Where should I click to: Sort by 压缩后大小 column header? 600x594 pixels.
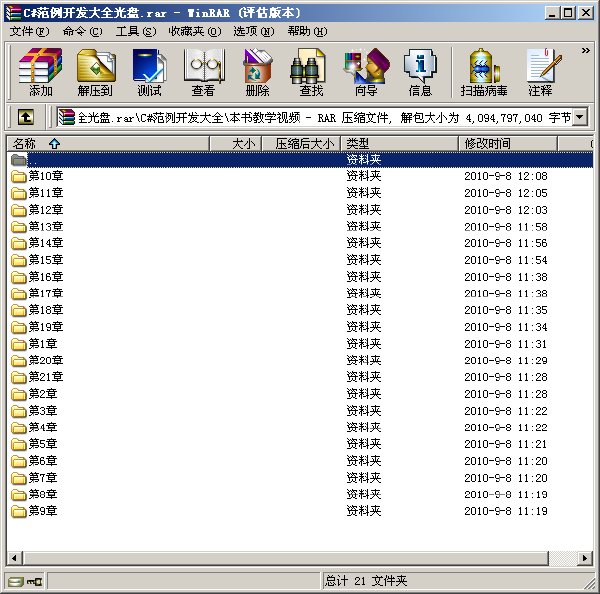(x=301, y=144)
